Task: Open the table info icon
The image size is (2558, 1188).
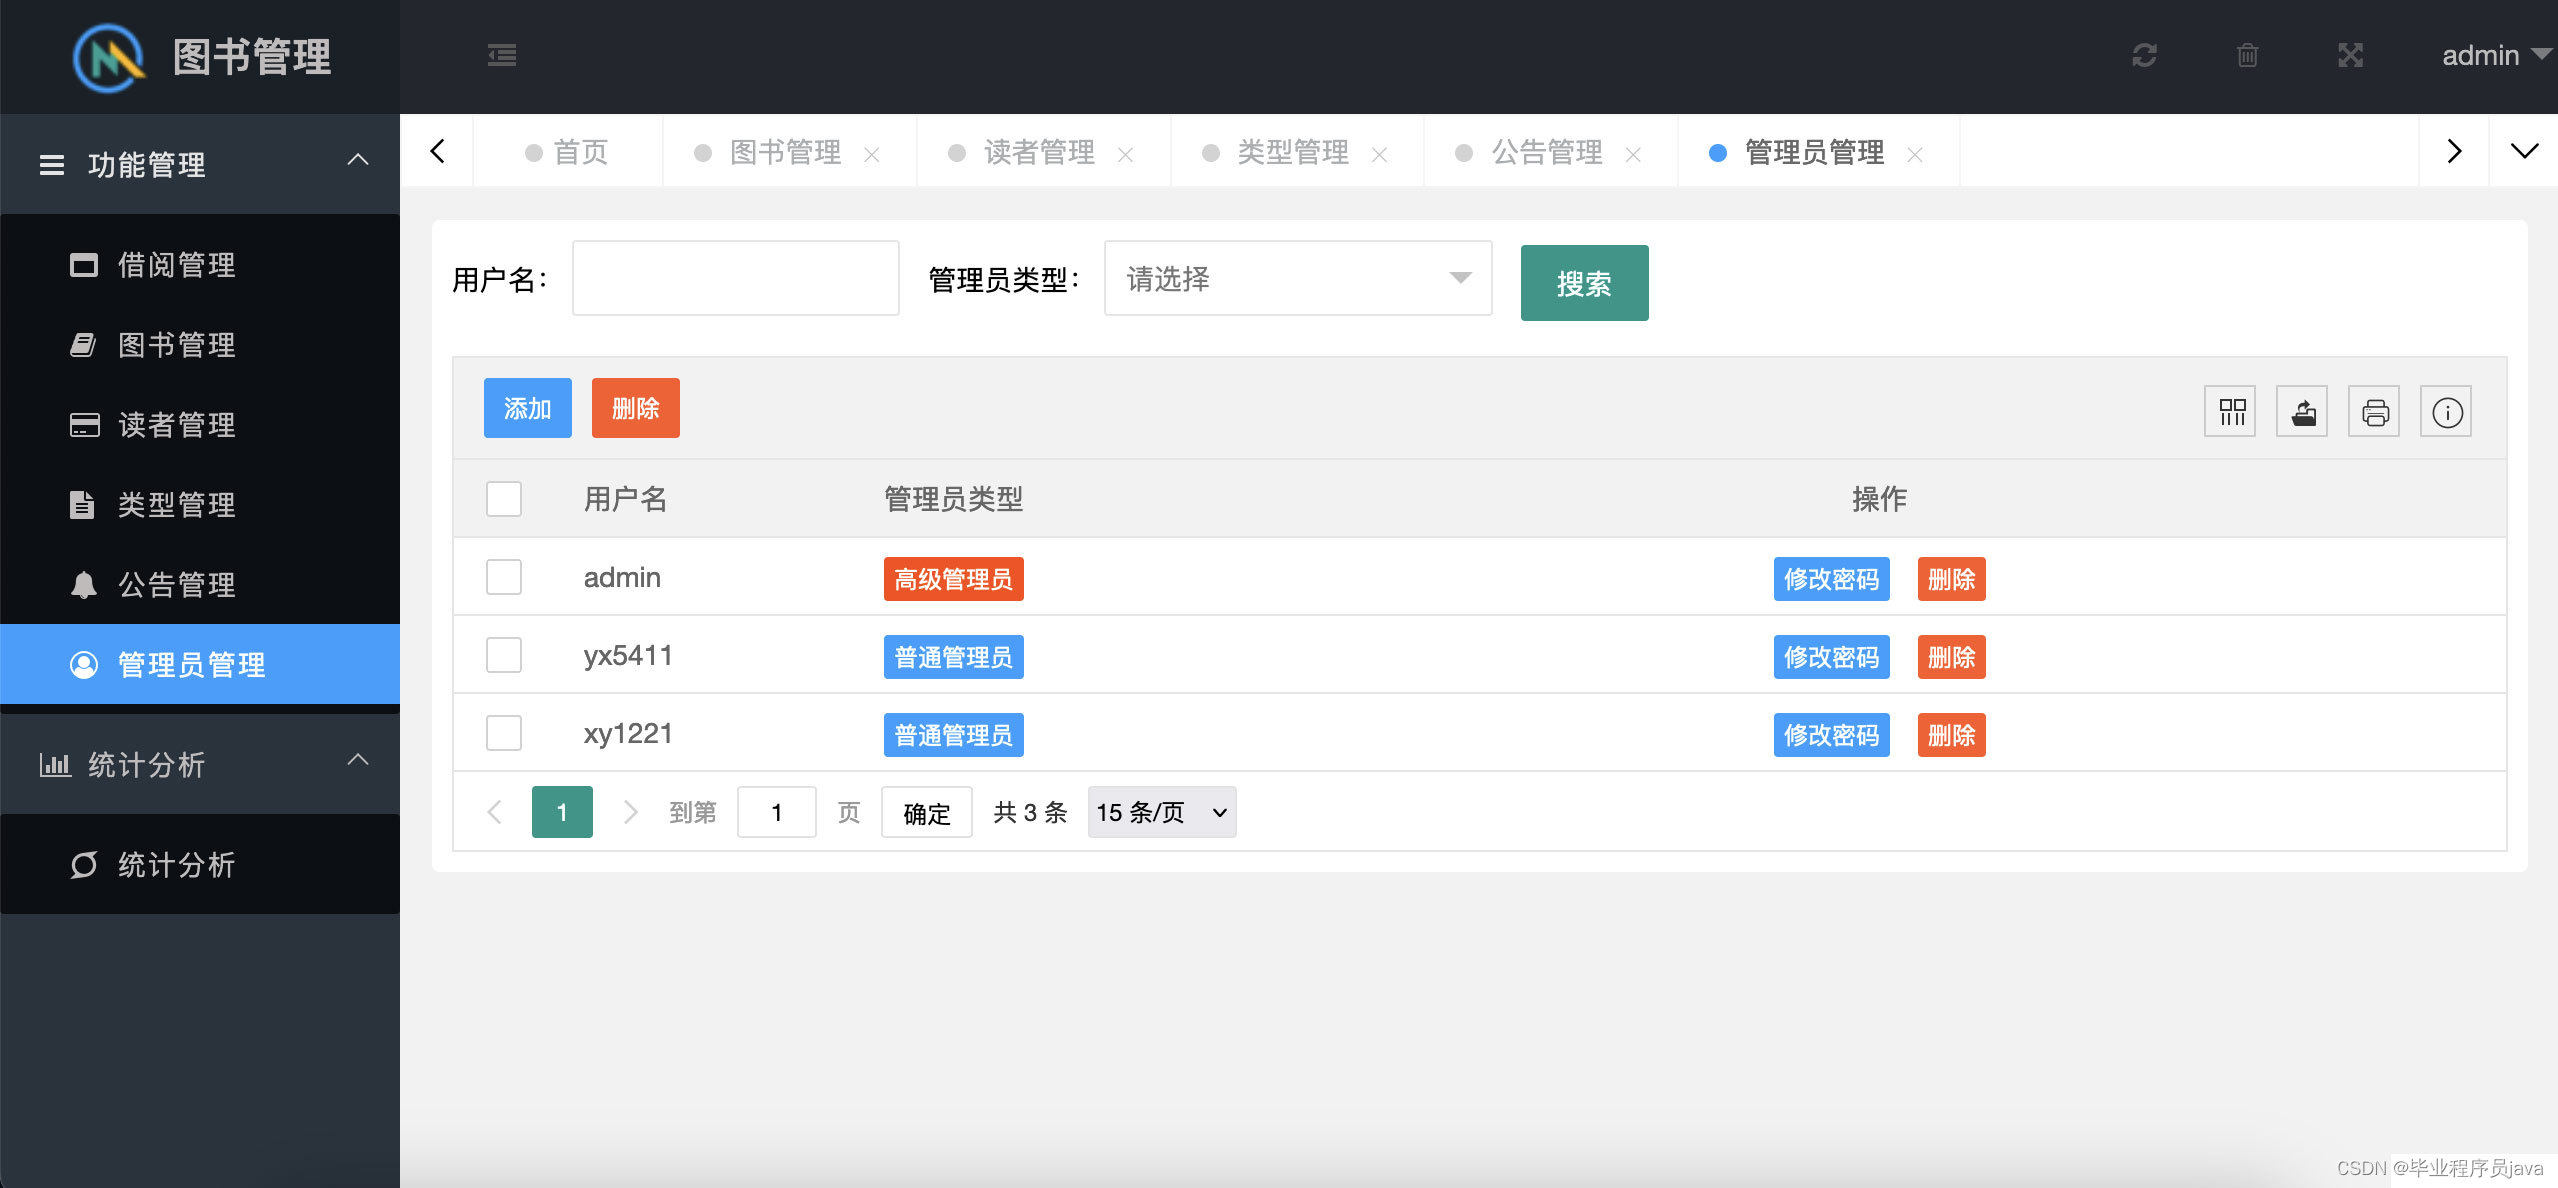Action: coord(2446,411)
